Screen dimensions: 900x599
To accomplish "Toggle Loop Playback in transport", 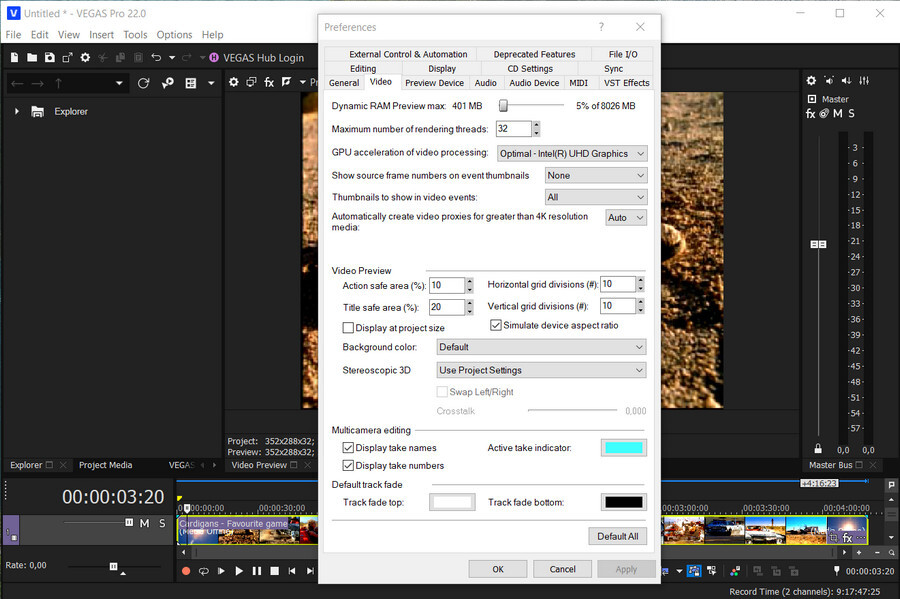I will pyautogui.click(x=204, y=571).
